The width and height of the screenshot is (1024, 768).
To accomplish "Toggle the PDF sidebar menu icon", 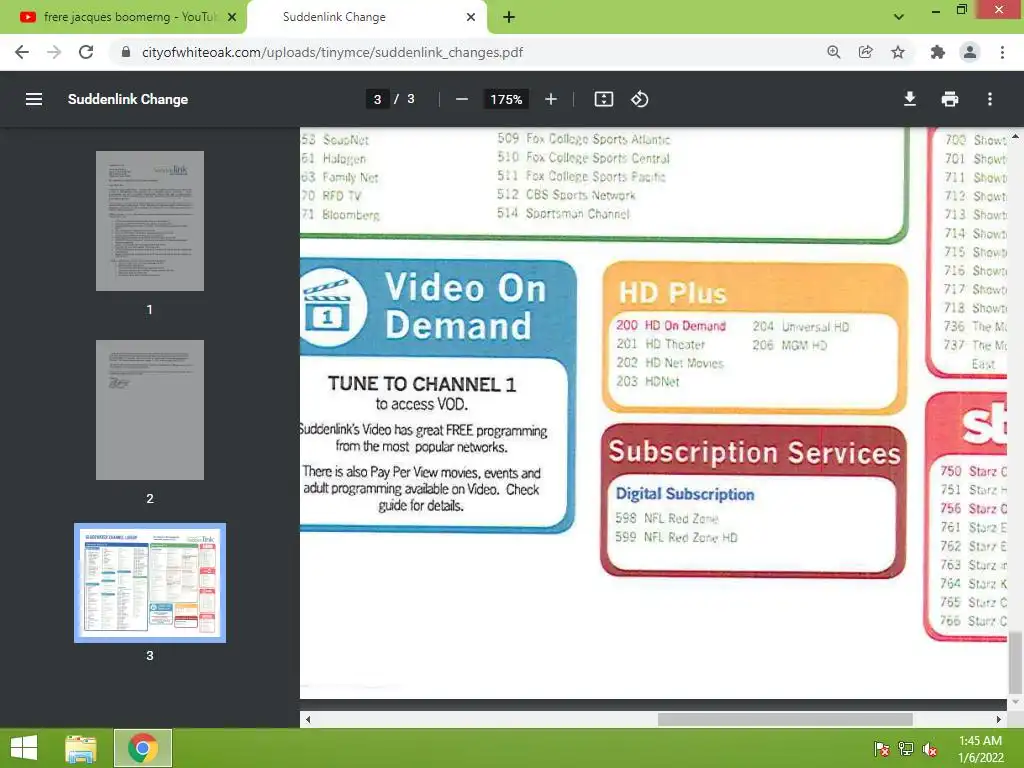I will (x=34, y=99).
